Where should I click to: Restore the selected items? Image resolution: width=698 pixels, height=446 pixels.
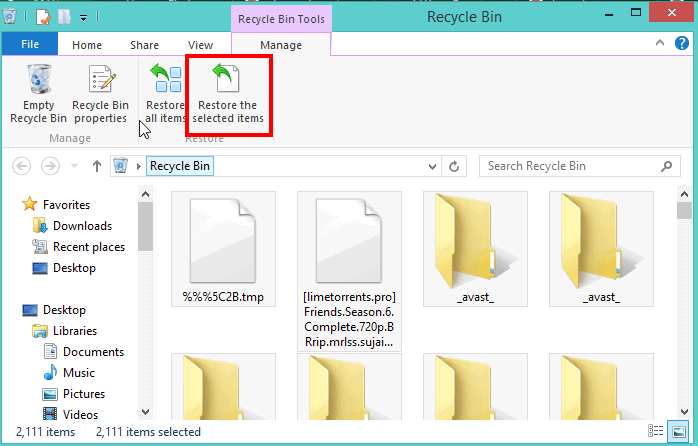tap(227, 94)
